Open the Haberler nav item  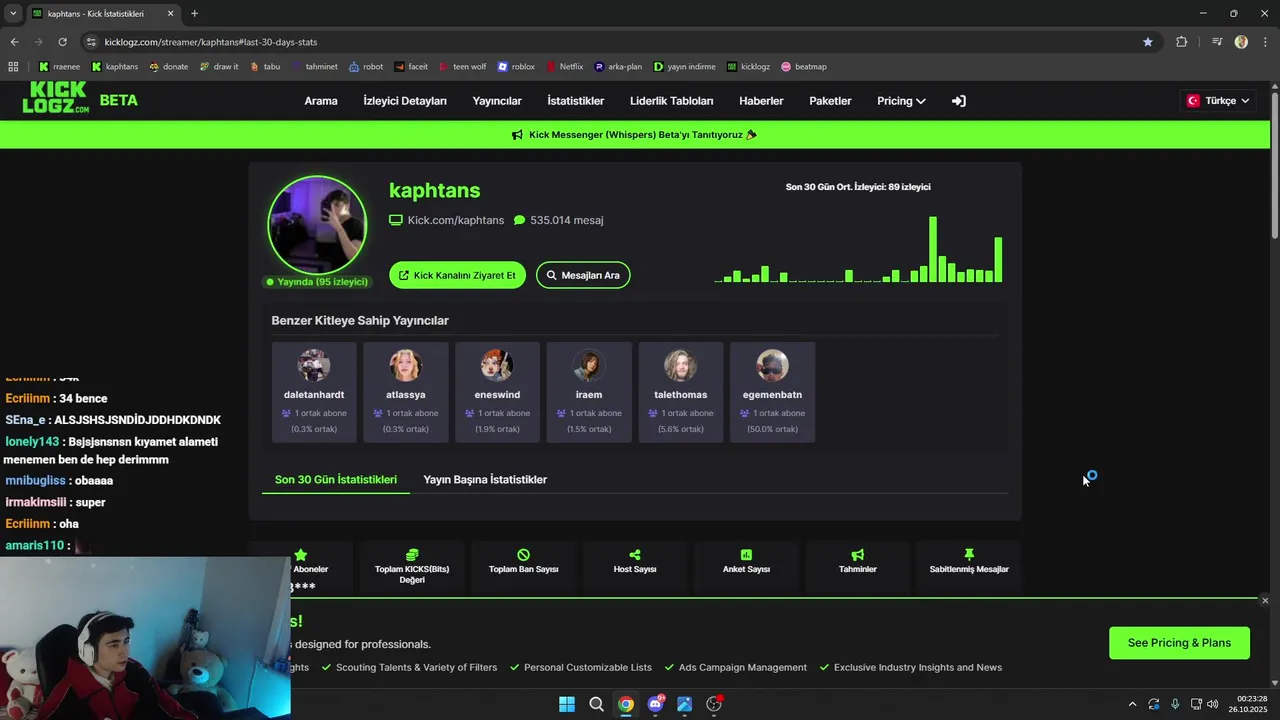click(x=761, y=101)
